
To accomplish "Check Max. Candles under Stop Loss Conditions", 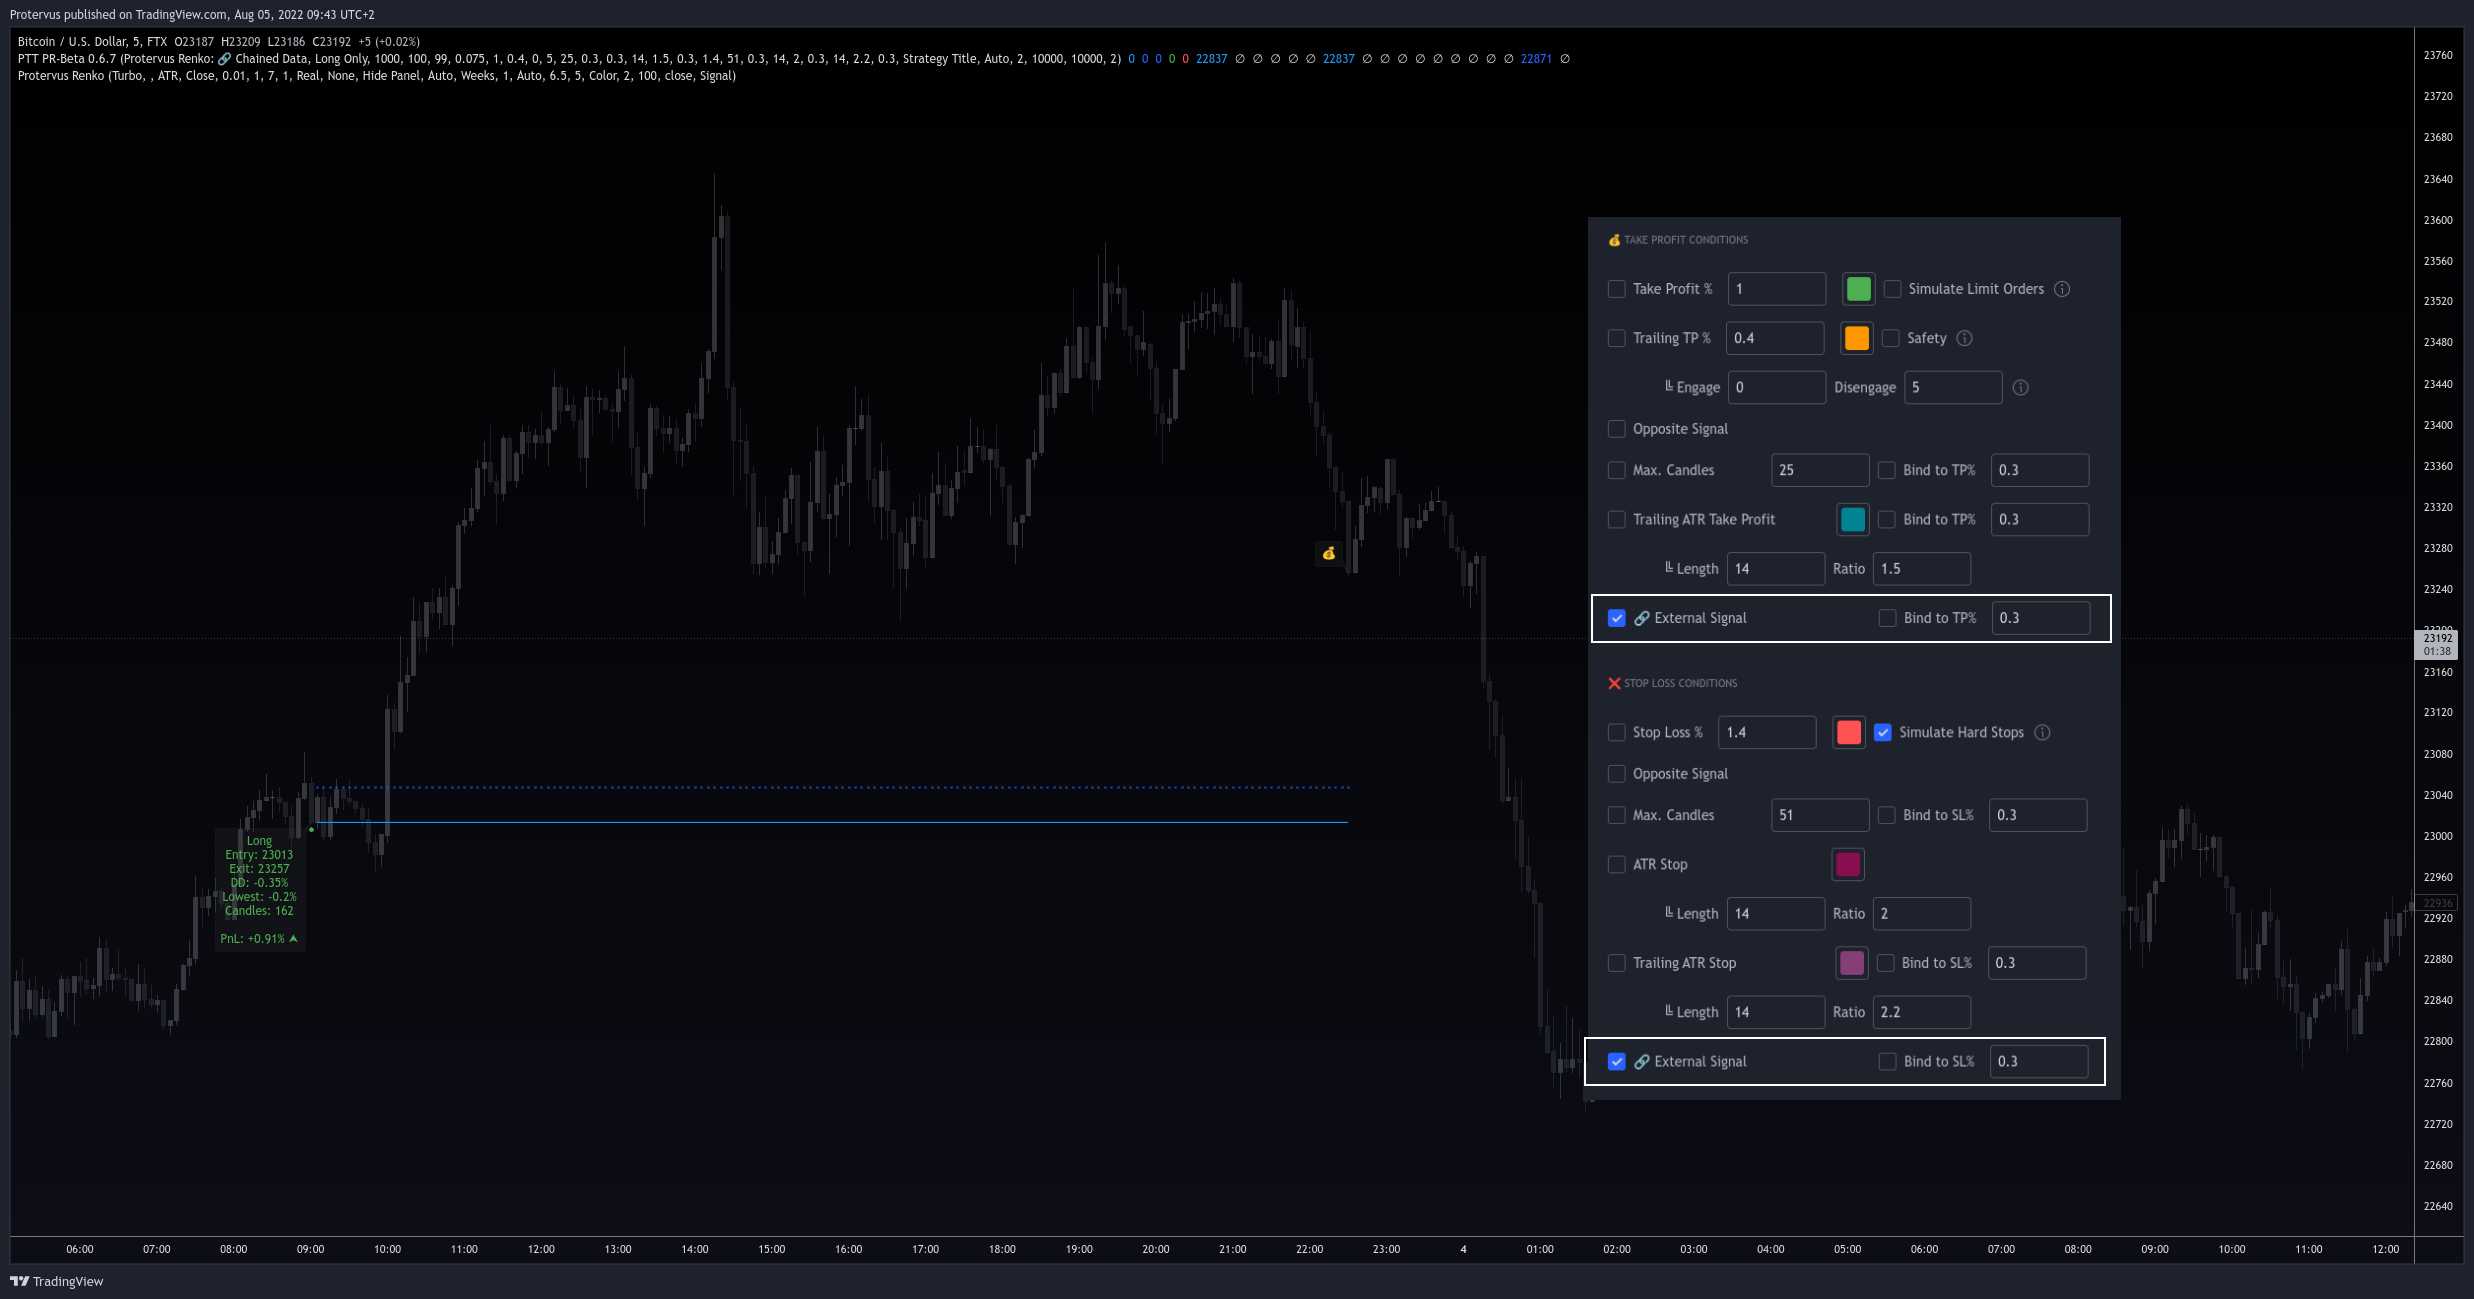I will point(1616,815).
